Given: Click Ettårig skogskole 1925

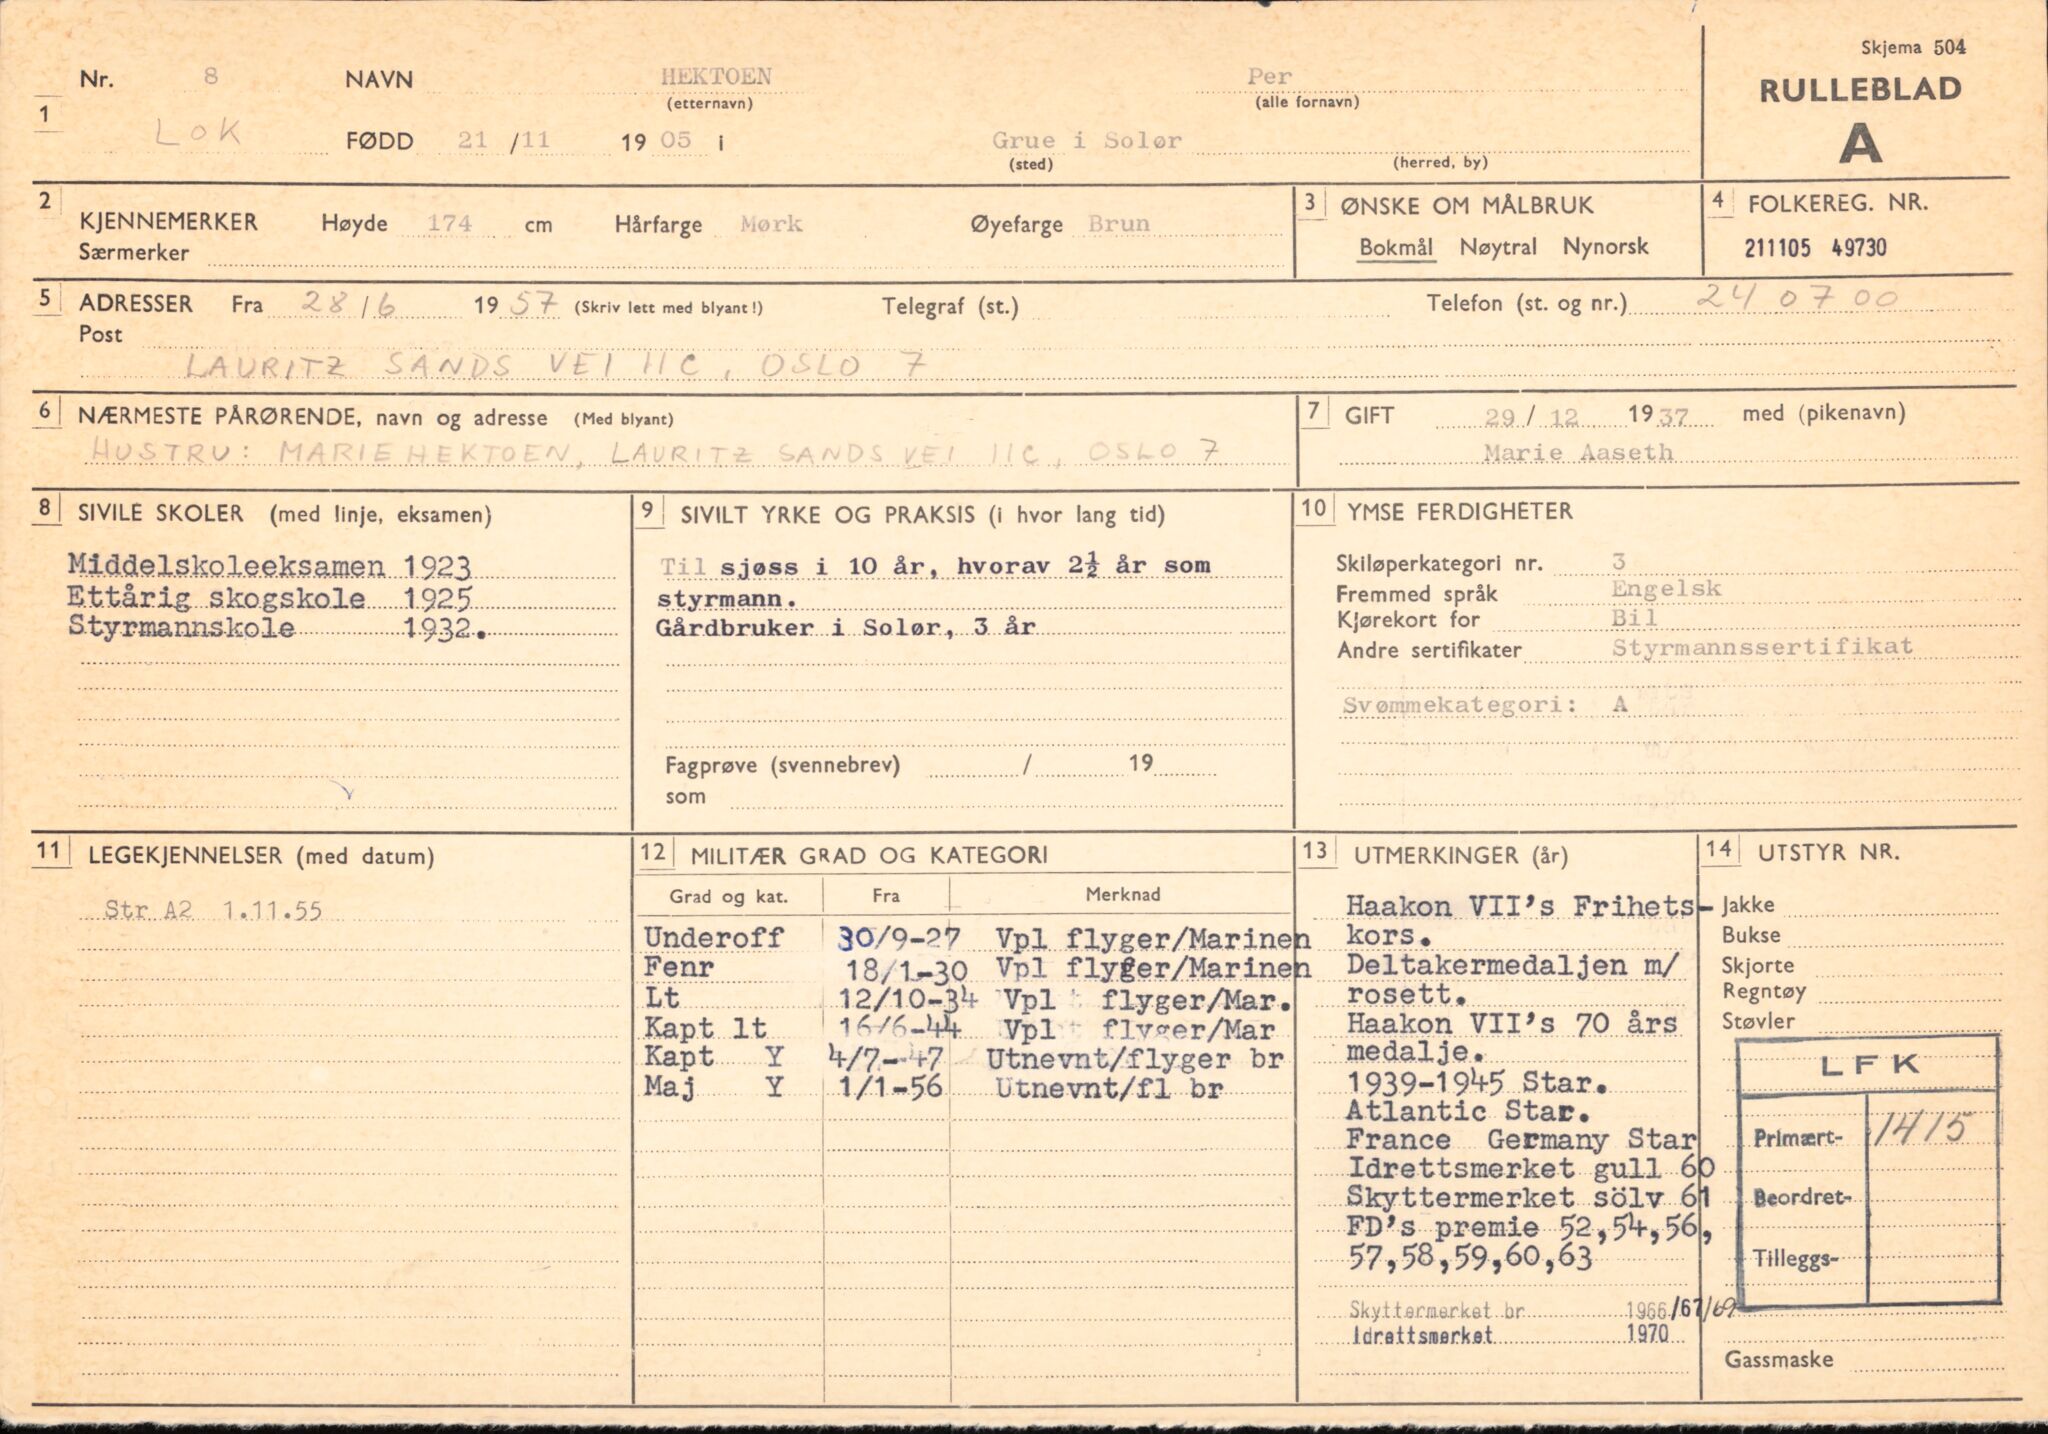Looking at the screenshot, I should pyautogui.click(x=269, y=598).
